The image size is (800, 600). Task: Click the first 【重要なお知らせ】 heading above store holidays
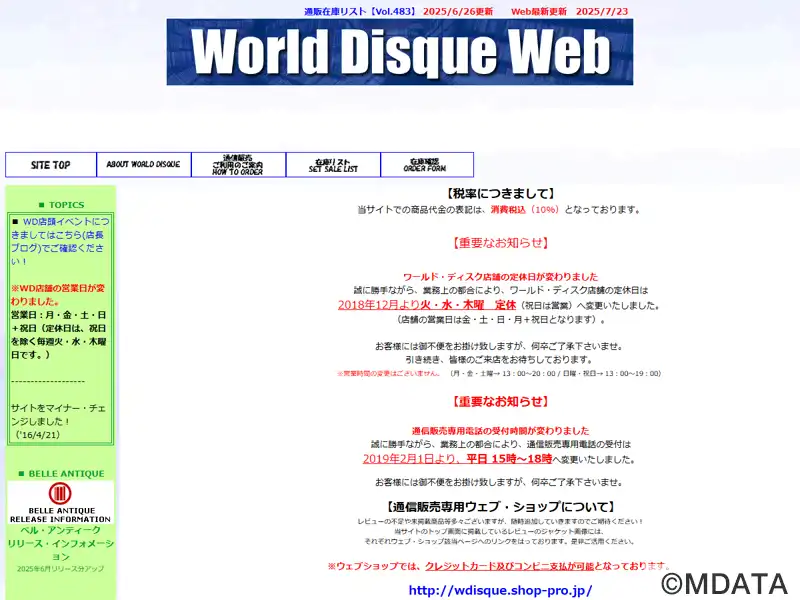[x=500, y=243]
